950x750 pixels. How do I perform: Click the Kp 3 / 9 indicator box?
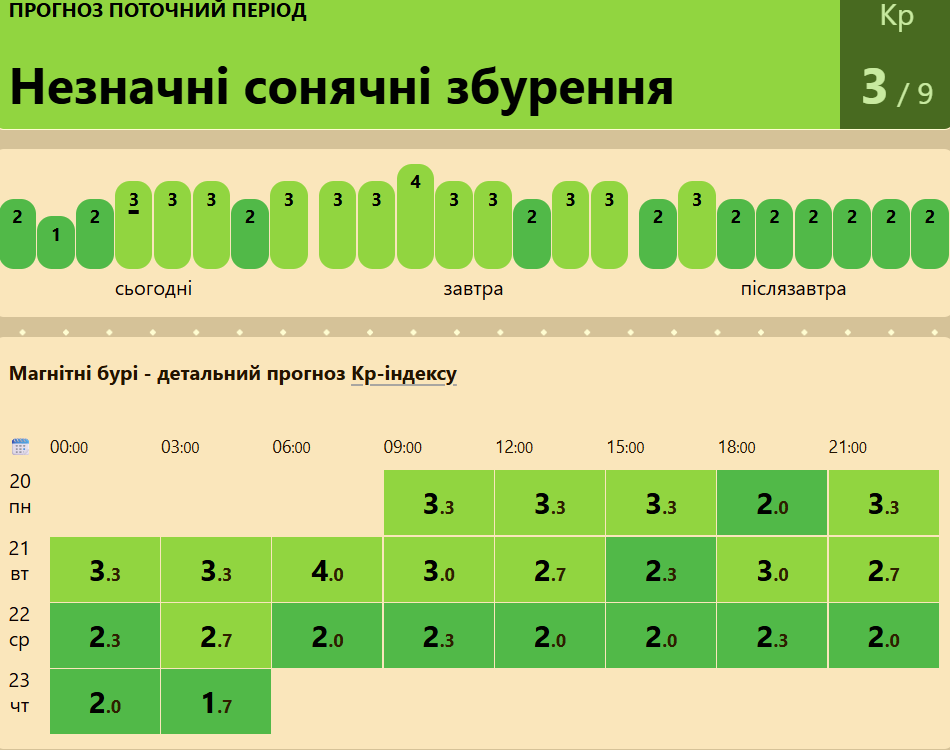point(895,65)
